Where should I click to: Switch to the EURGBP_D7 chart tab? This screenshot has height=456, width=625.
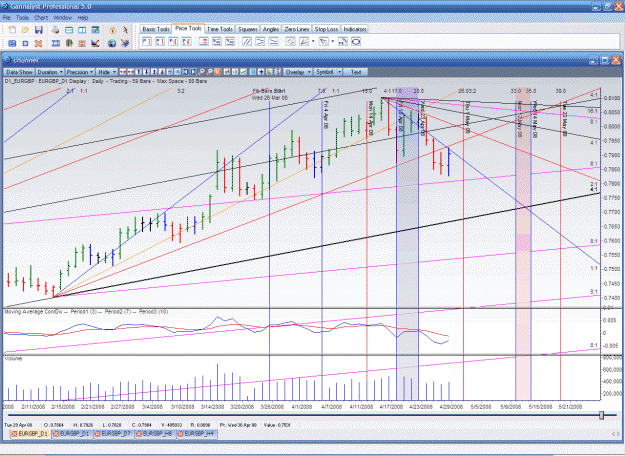[x=116, y=434]
